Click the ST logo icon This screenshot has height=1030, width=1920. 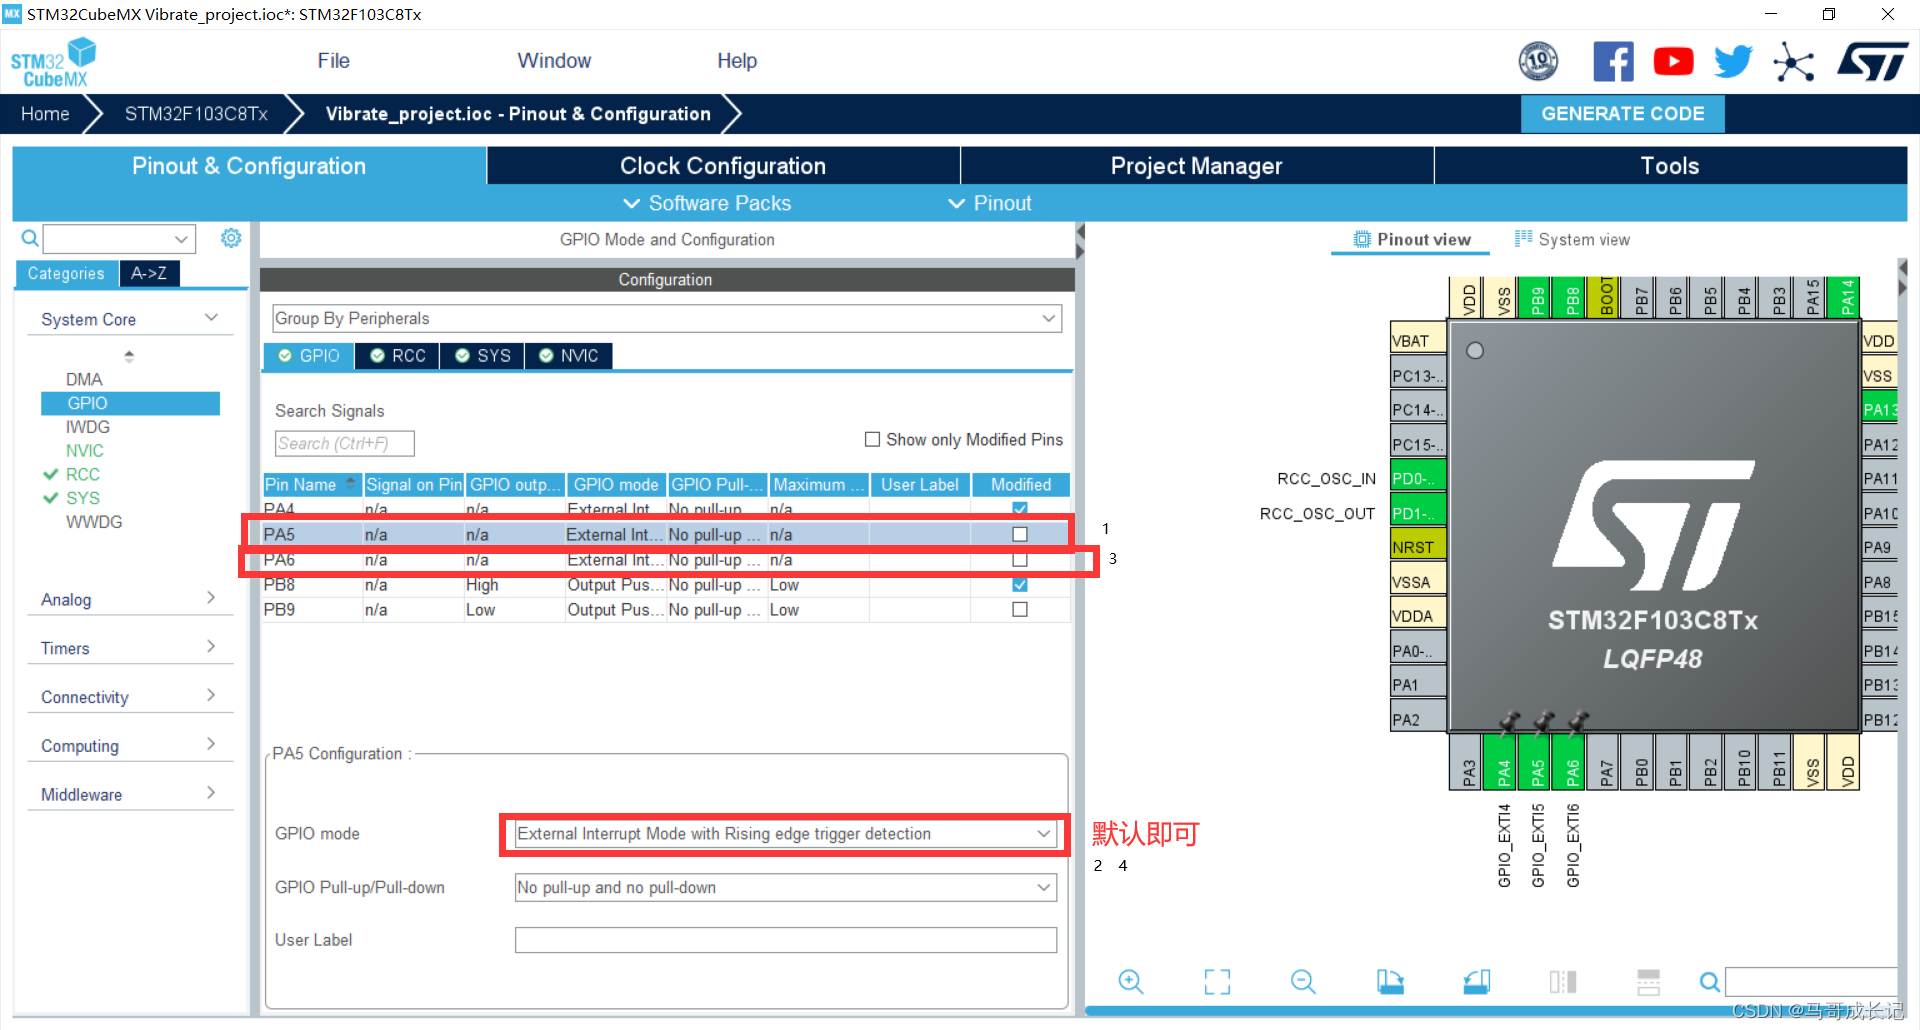click(x=1872, y=62)
